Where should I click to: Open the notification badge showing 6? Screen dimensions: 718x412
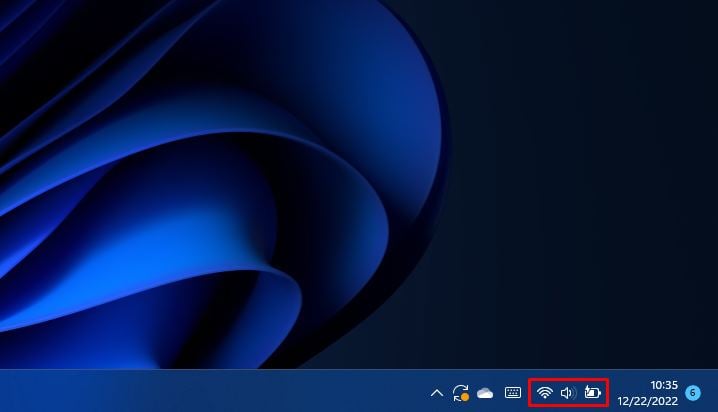(693, 393)
